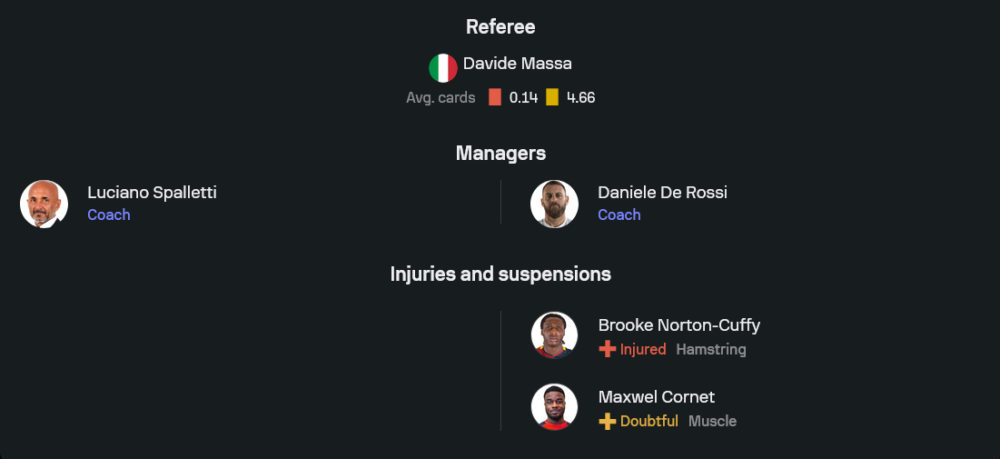
Task: Click the Brooke Norton-Cuffy player name
Action: point(679,325)
